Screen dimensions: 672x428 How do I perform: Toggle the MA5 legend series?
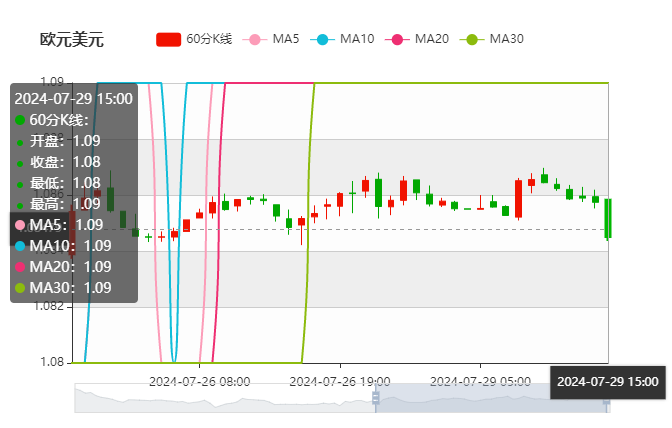(x=271, y=39)
